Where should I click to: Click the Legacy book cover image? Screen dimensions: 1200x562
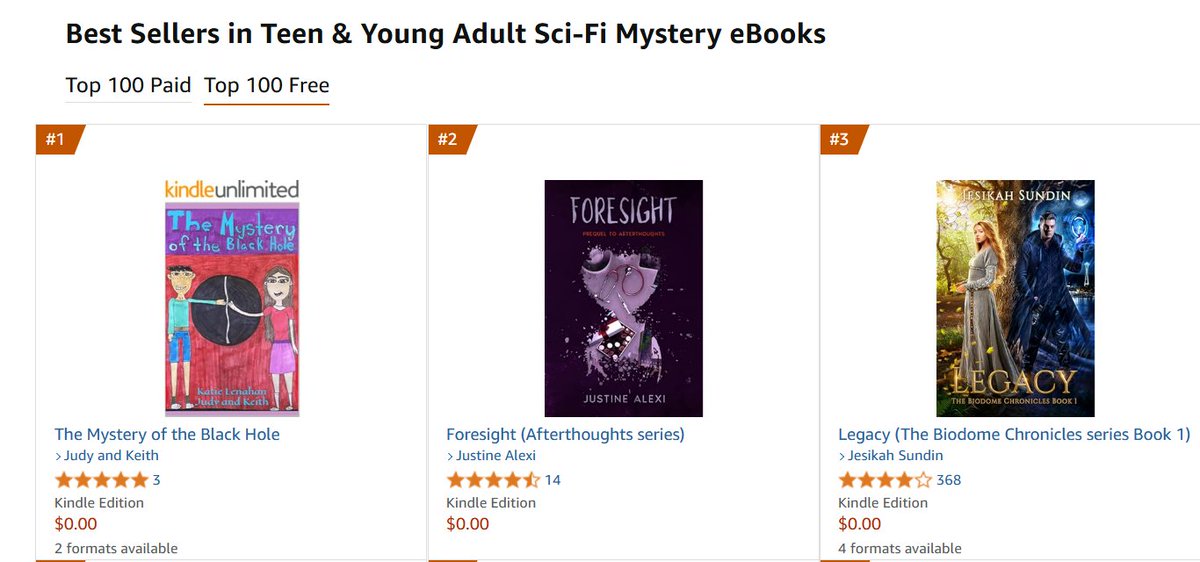point(1015,298)
